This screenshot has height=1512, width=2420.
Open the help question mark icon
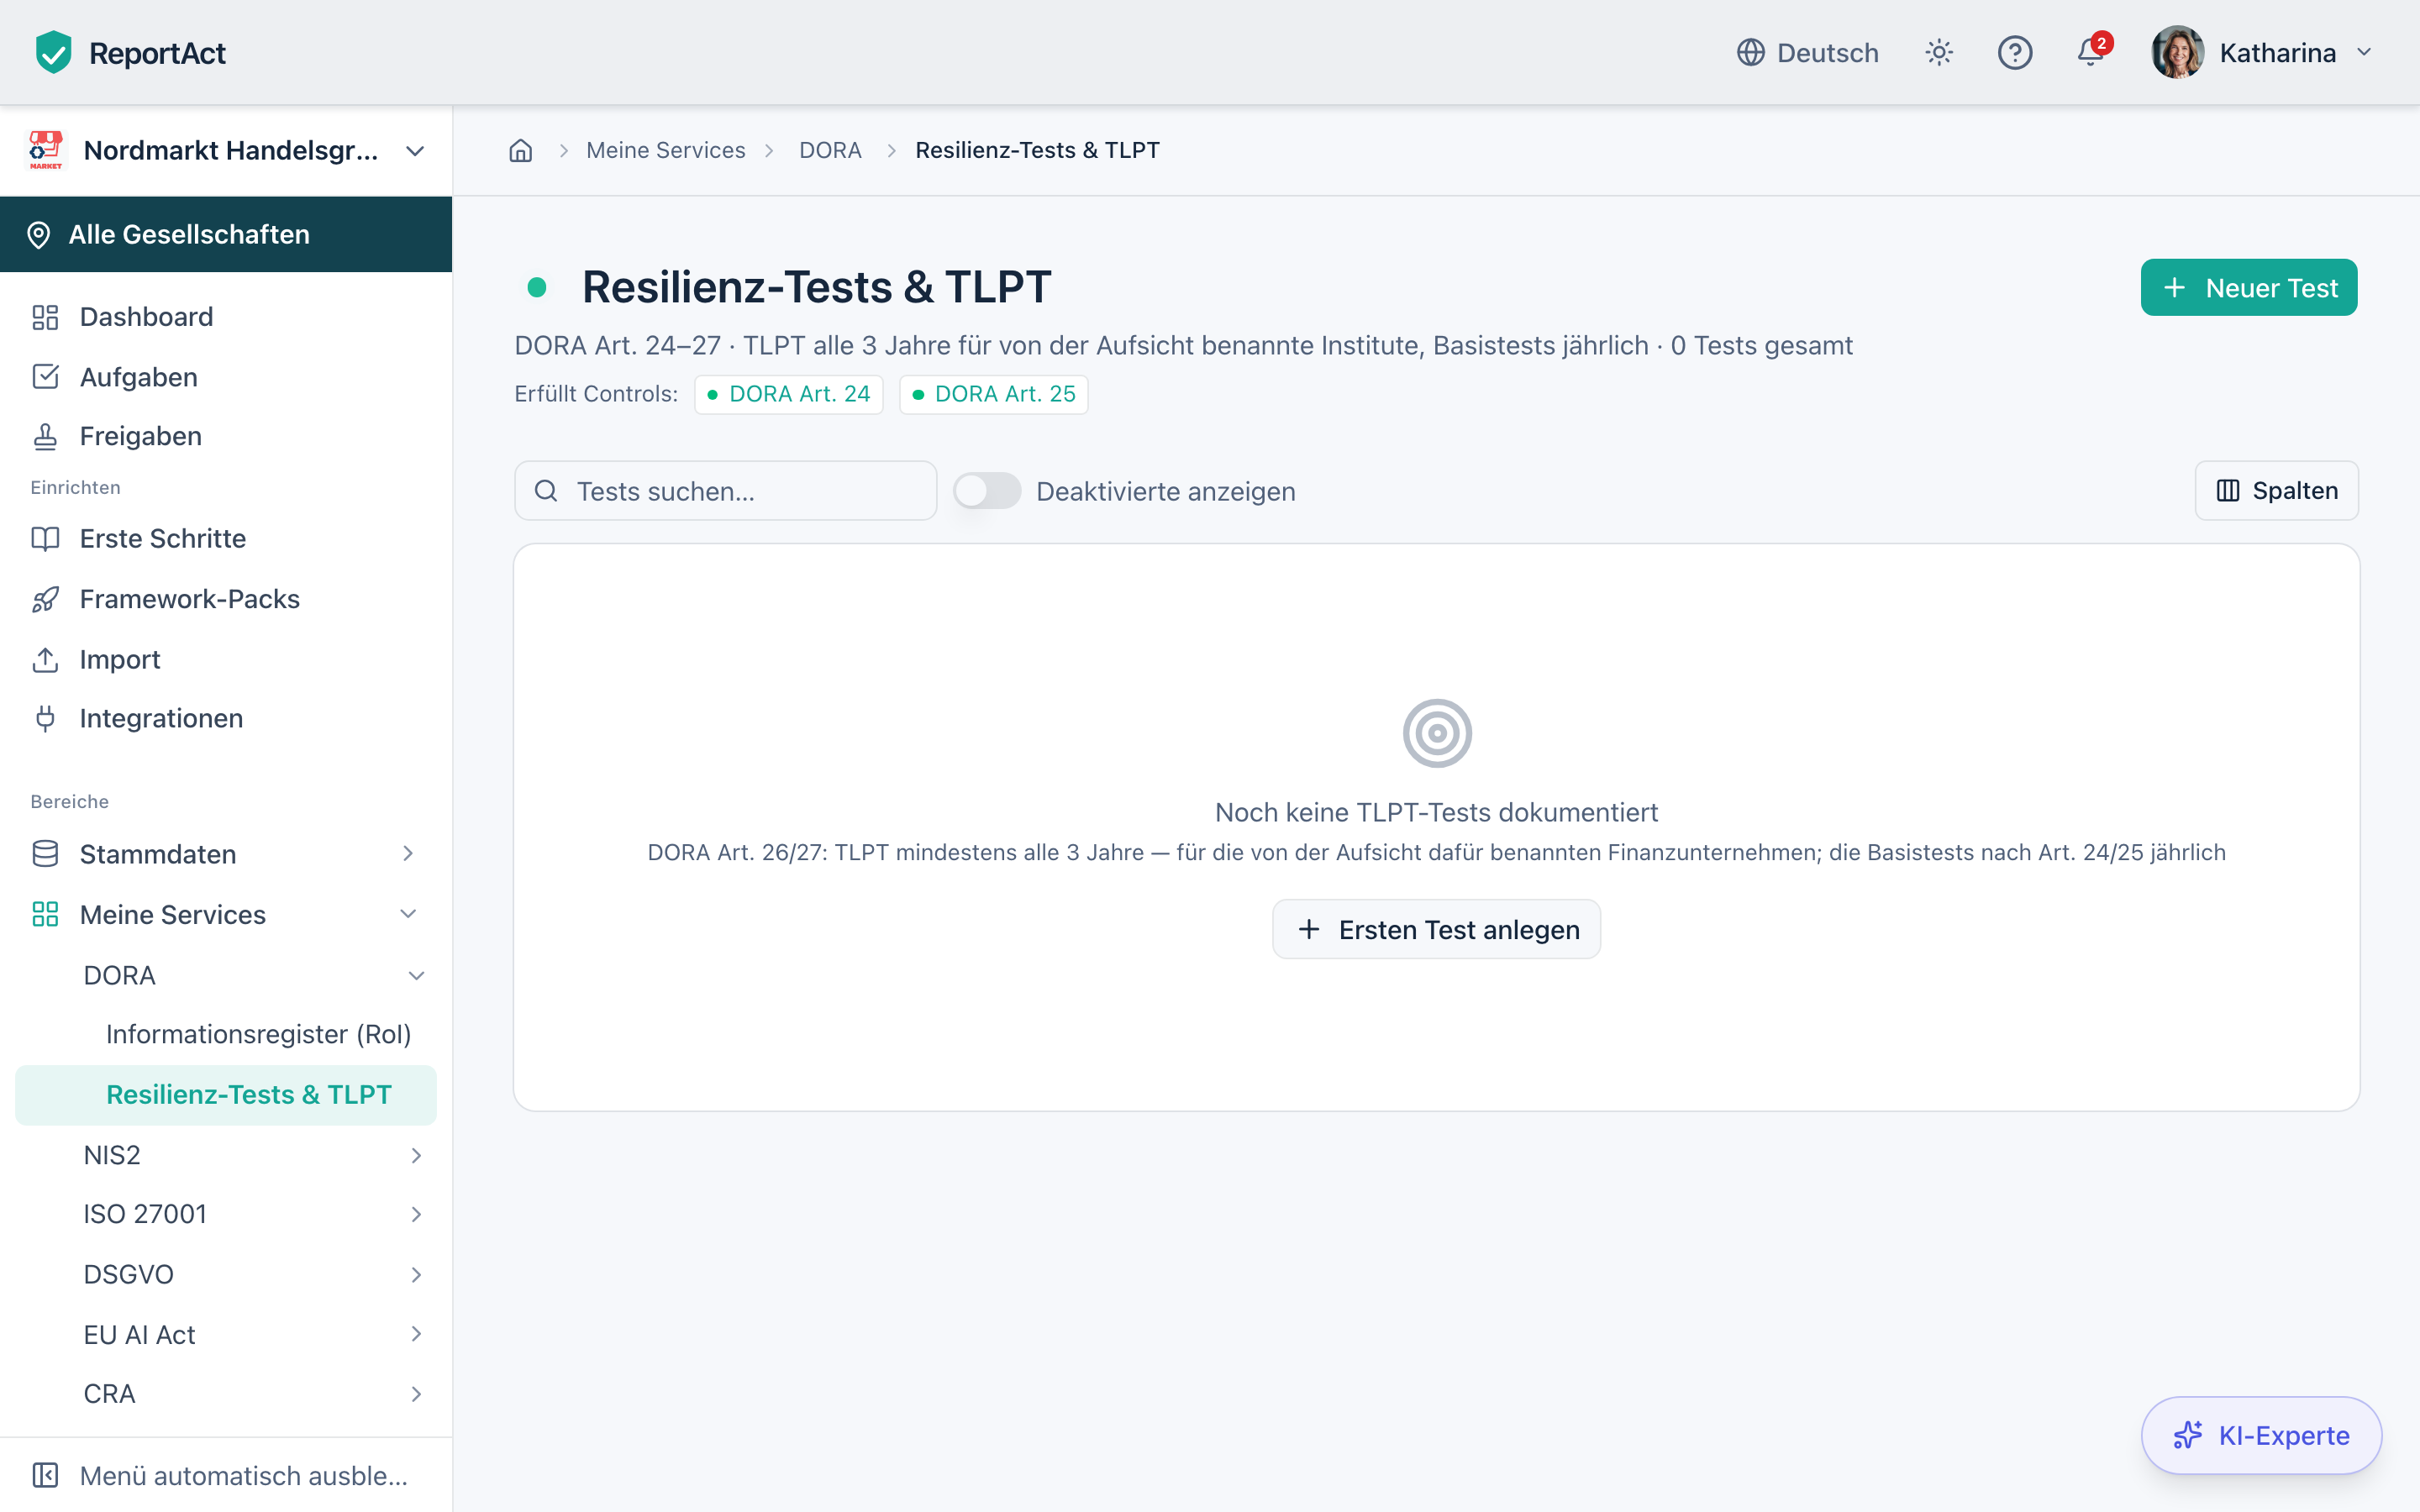click(2014, 52)
